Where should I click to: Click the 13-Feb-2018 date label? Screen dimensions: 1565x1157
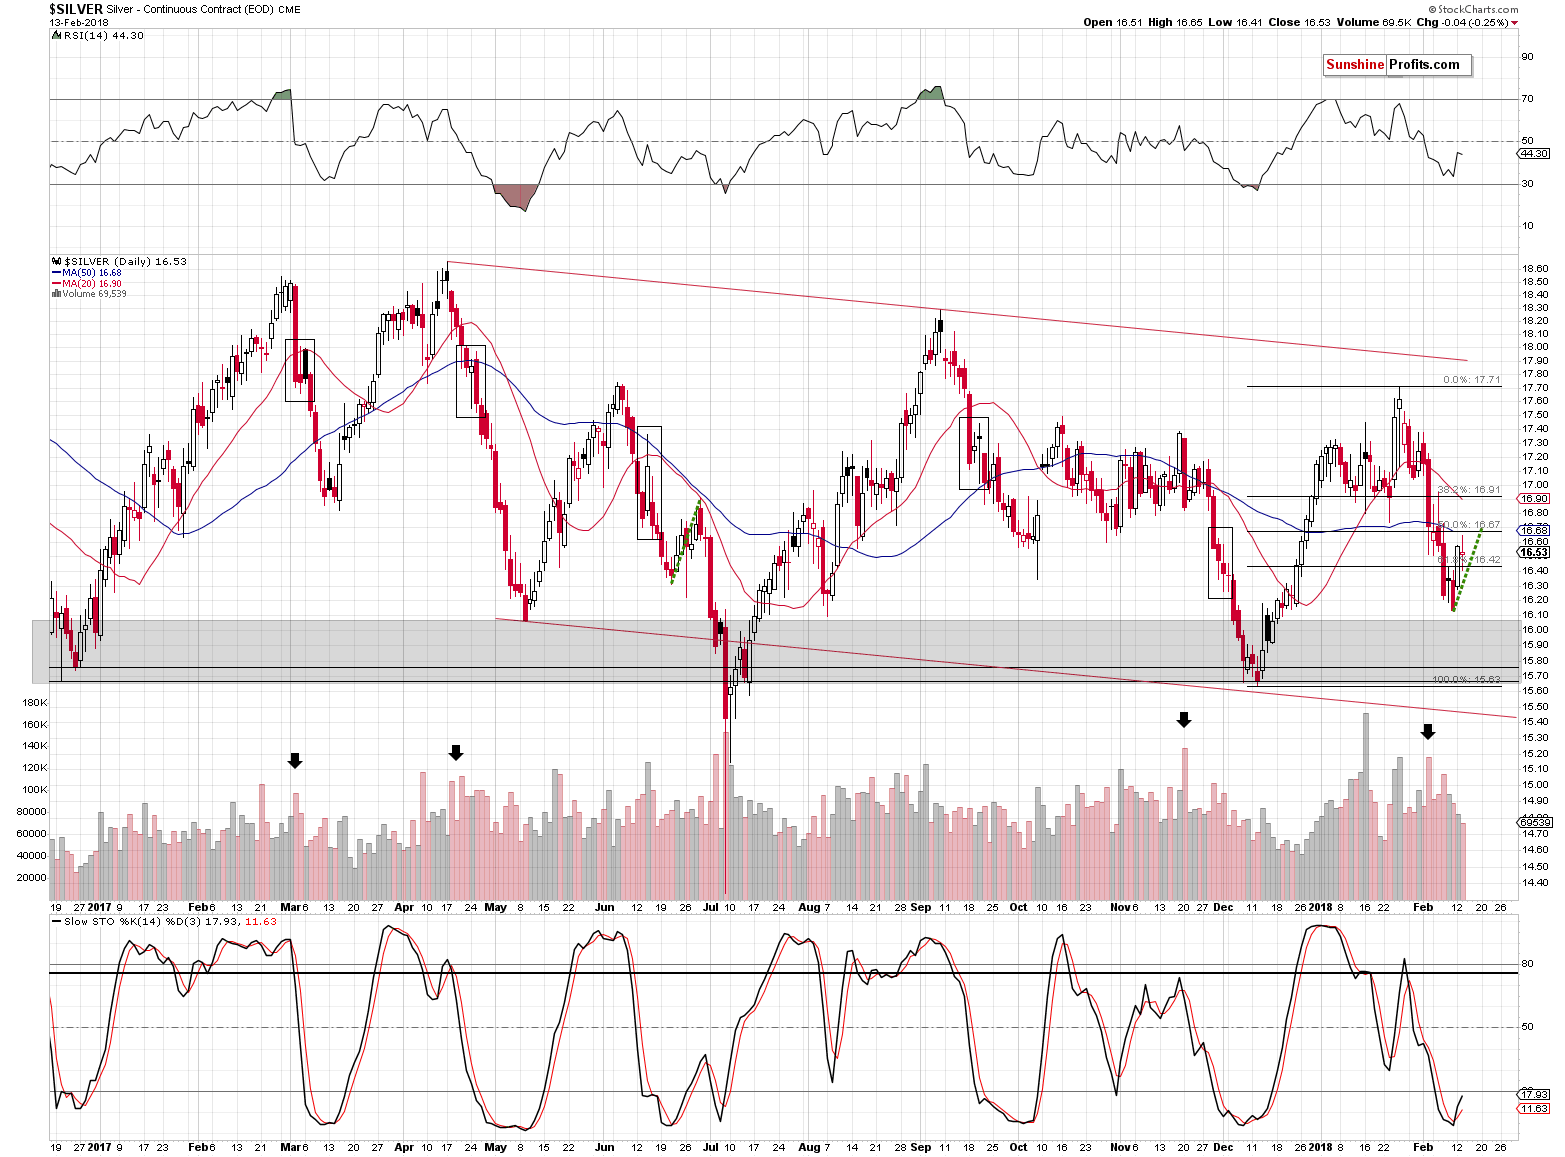pos(77,22)
